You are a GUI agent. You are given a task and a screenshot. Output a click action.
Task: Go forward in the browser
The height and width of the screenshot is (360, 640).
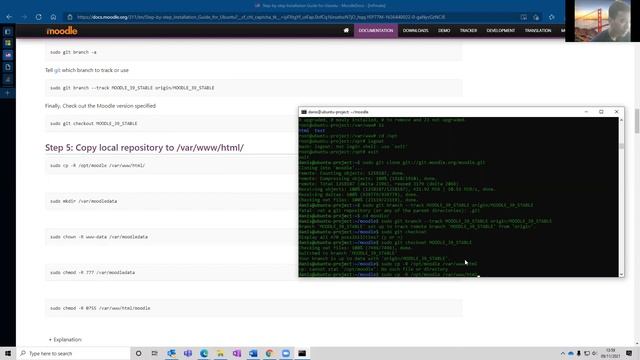pos(24,17)
